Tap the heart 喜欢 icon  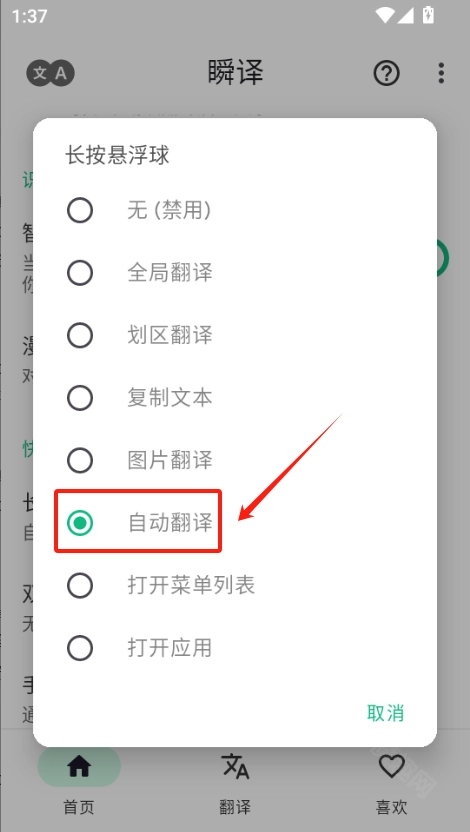click(x=391, y=766)
